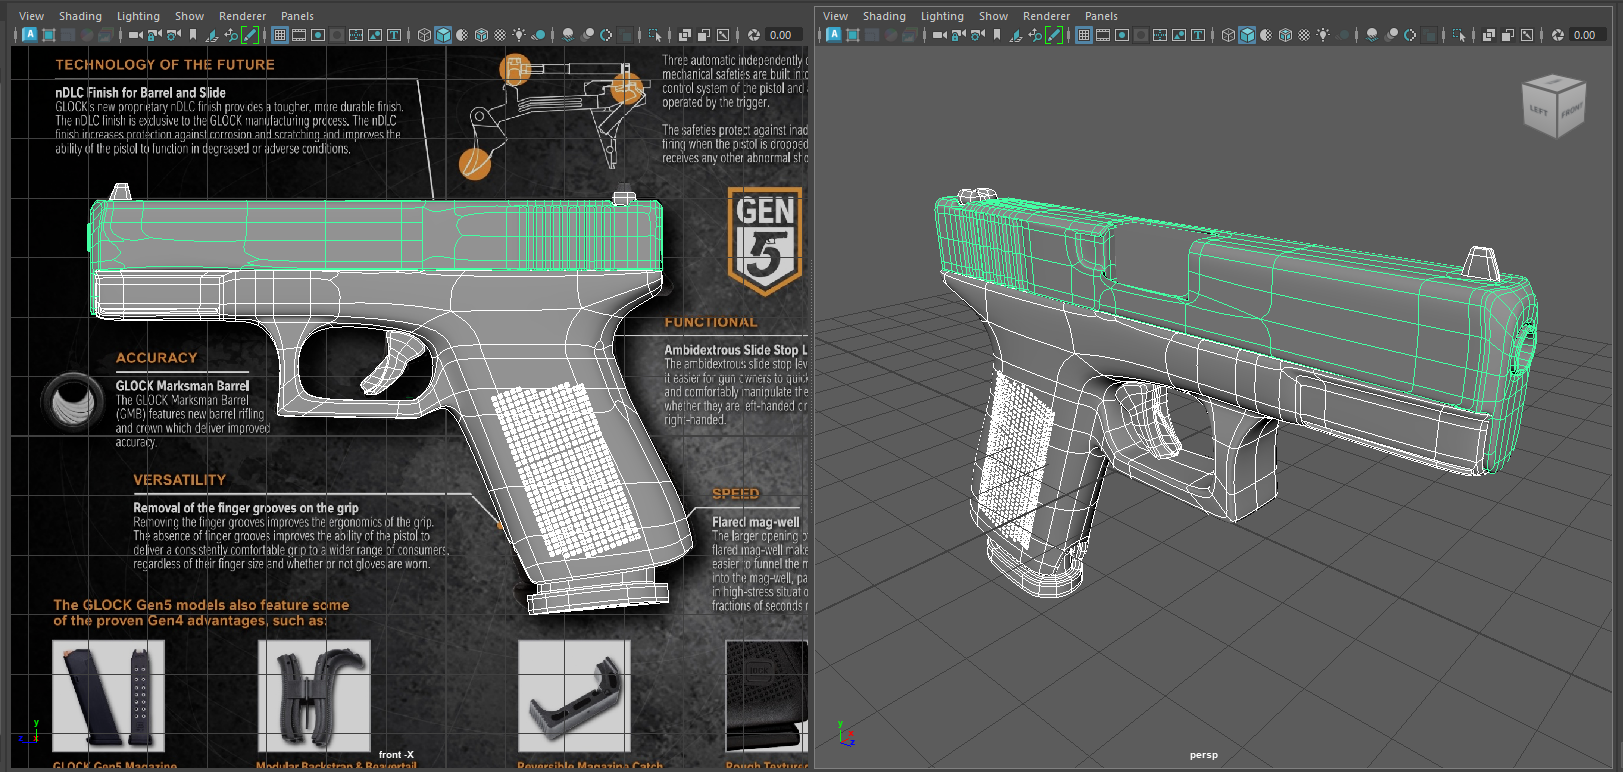Viewport: 1623px width, 772px height.
Task: Toggle grid display in persp panel toolbar
Action: point(1083,35)
